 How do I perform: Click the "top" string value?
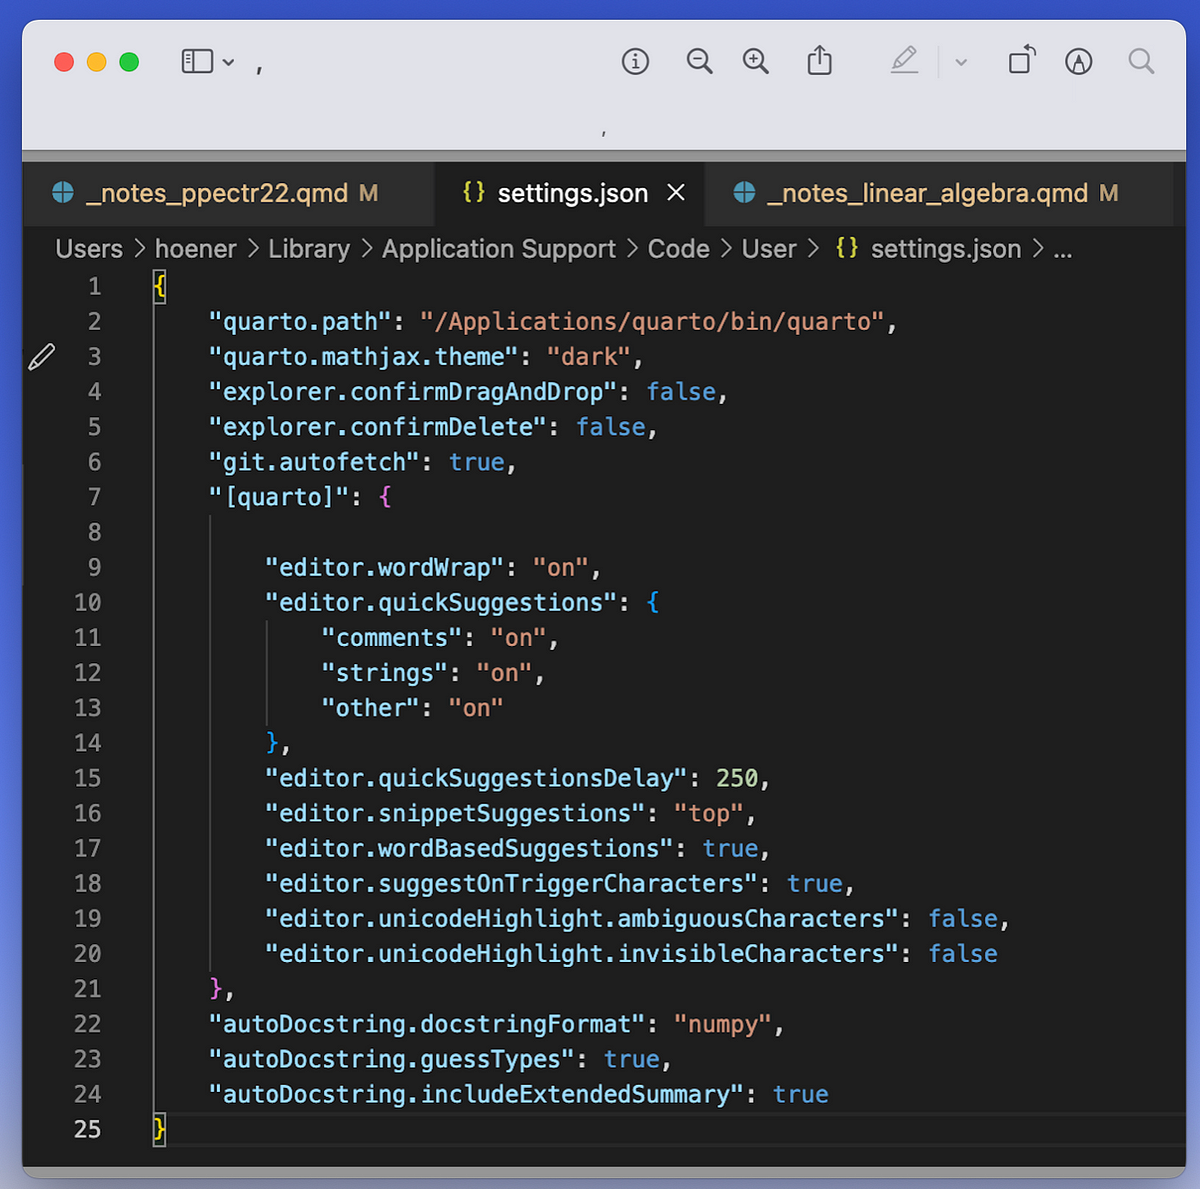(709, 813)
